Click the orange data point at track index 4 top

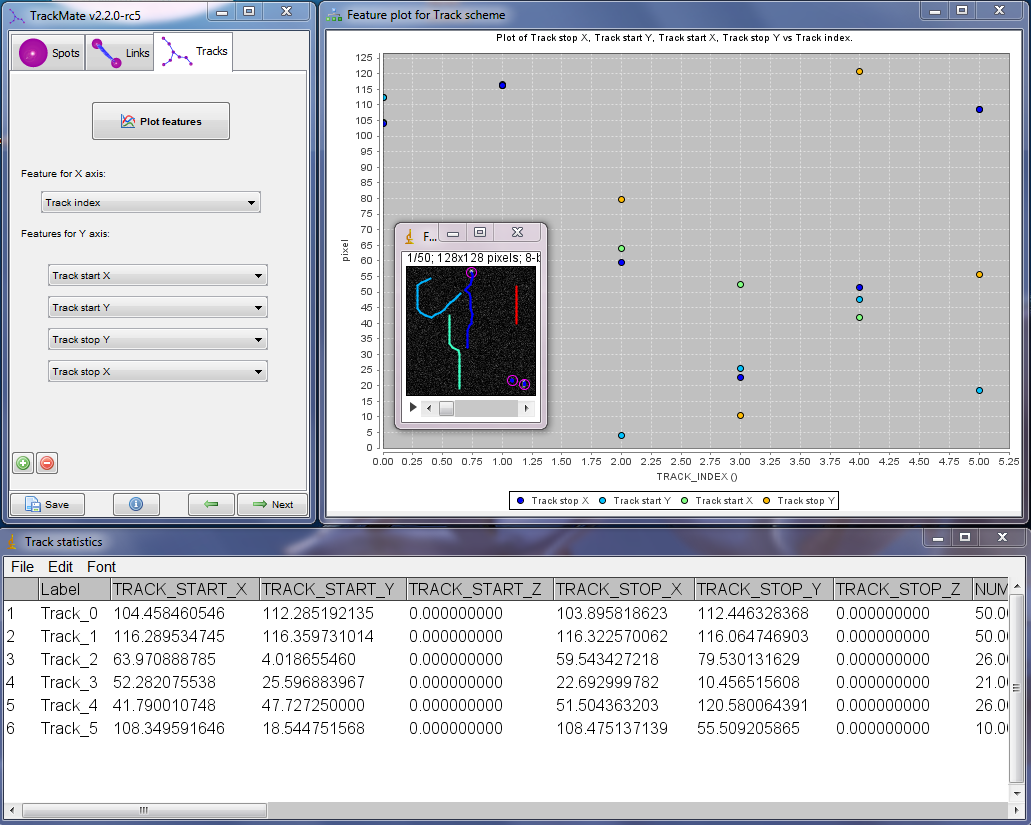pyautogui.click(x=859, y=72)
